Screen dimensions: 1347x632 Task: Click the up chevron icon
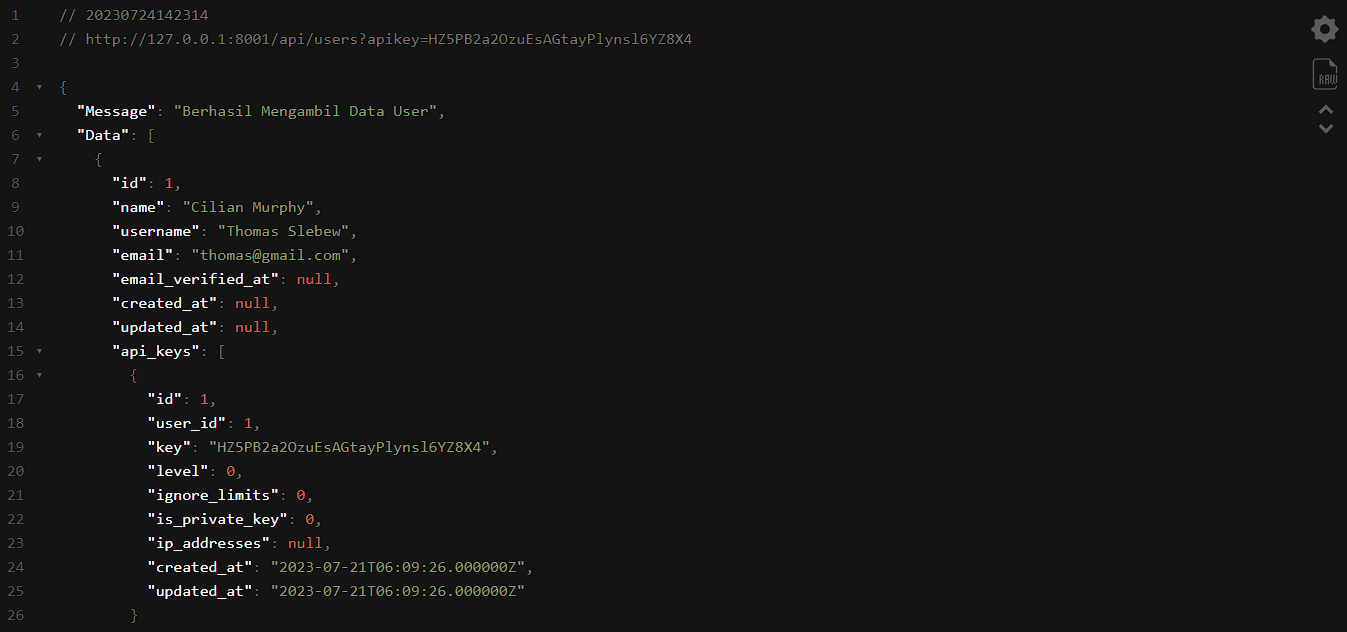1326,109
